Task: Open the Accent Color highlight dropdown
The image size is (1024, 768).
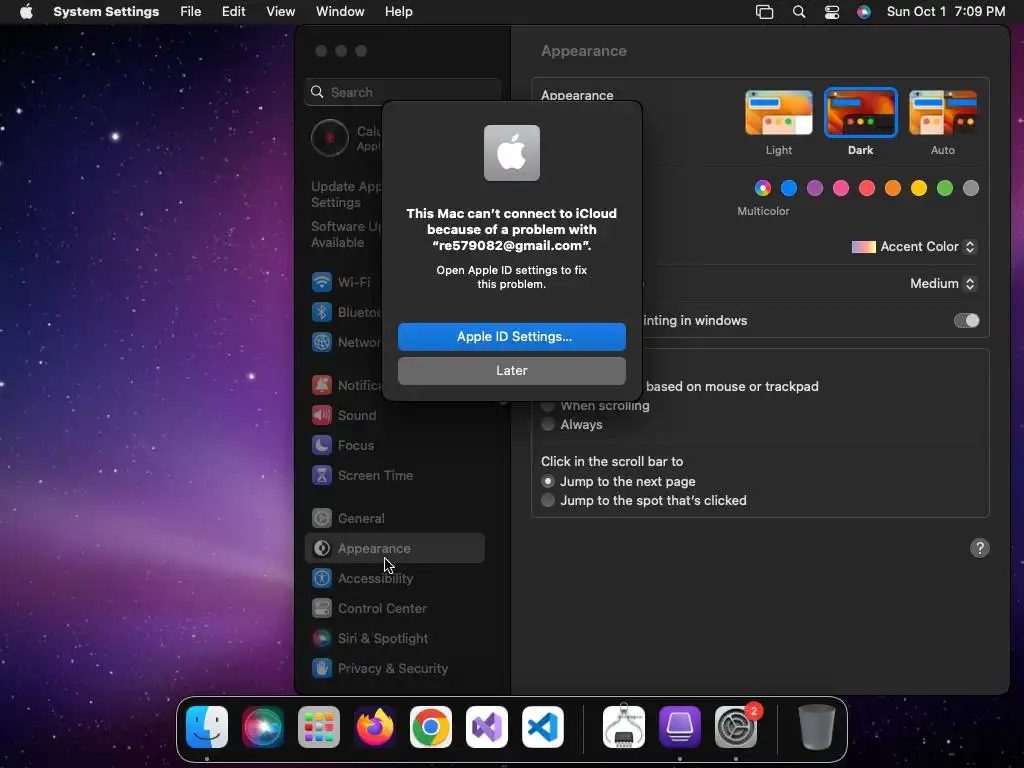Action: pyautogui.click(x=914, y=247)
